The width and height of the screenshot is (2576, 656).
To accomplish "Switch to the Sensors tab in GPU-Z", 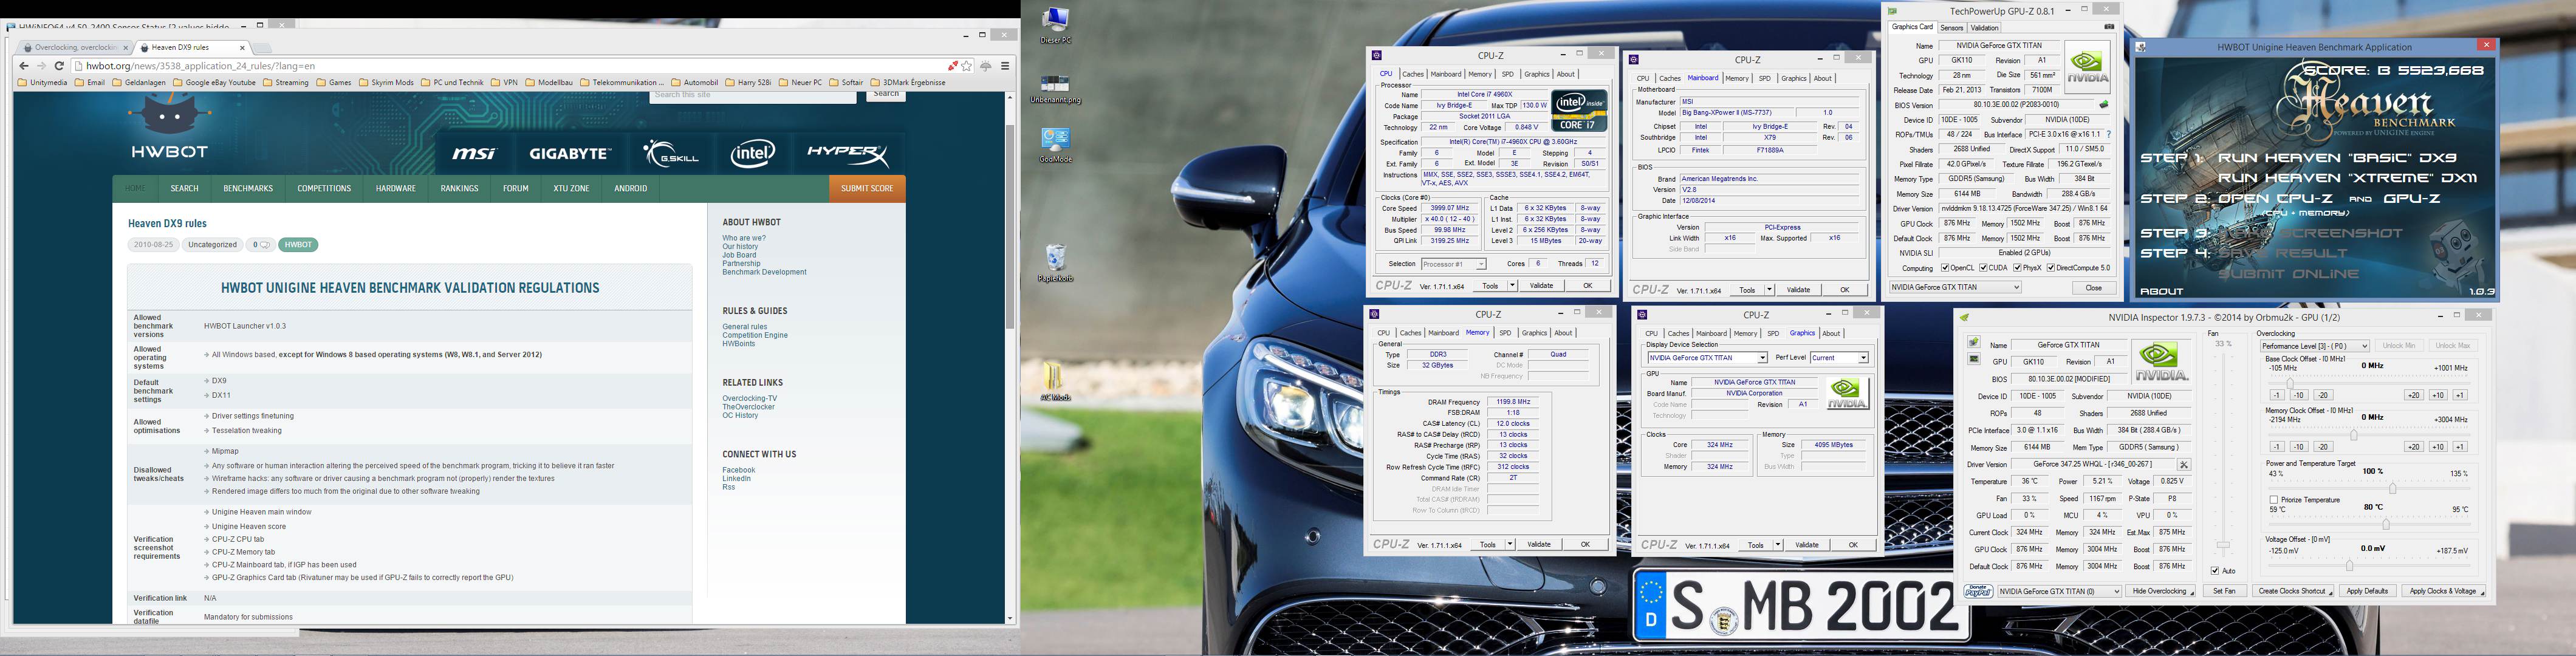I will [x=1951, y=28].
